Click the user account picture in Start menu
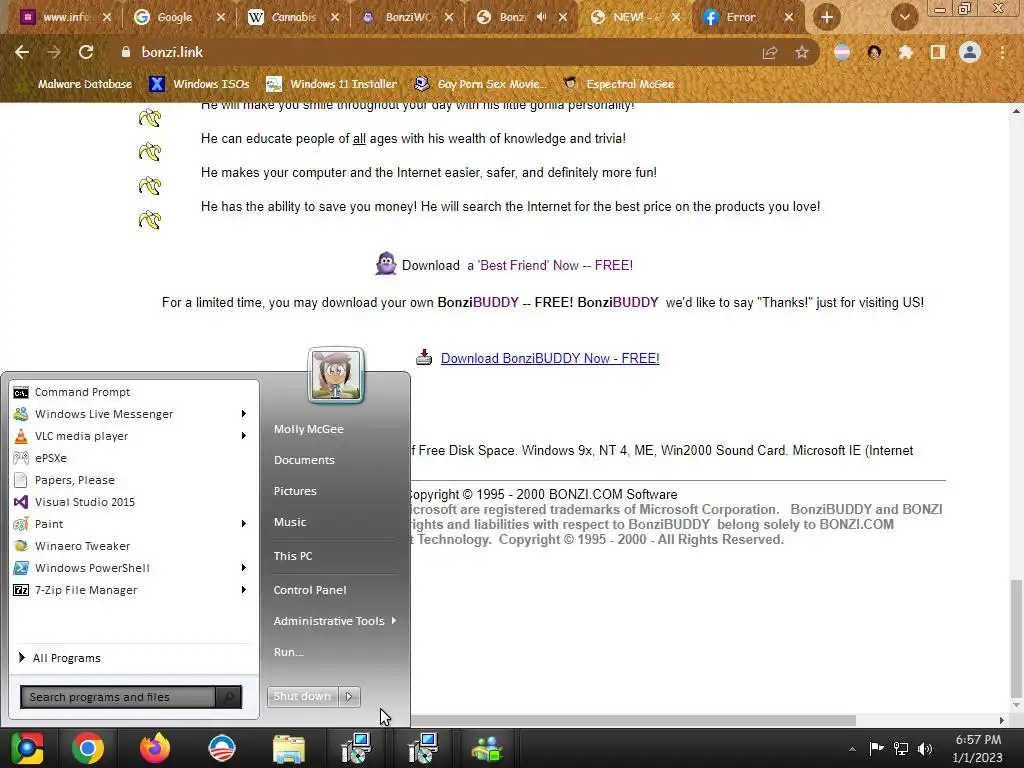1024x768 pixels. pos(336,375)
